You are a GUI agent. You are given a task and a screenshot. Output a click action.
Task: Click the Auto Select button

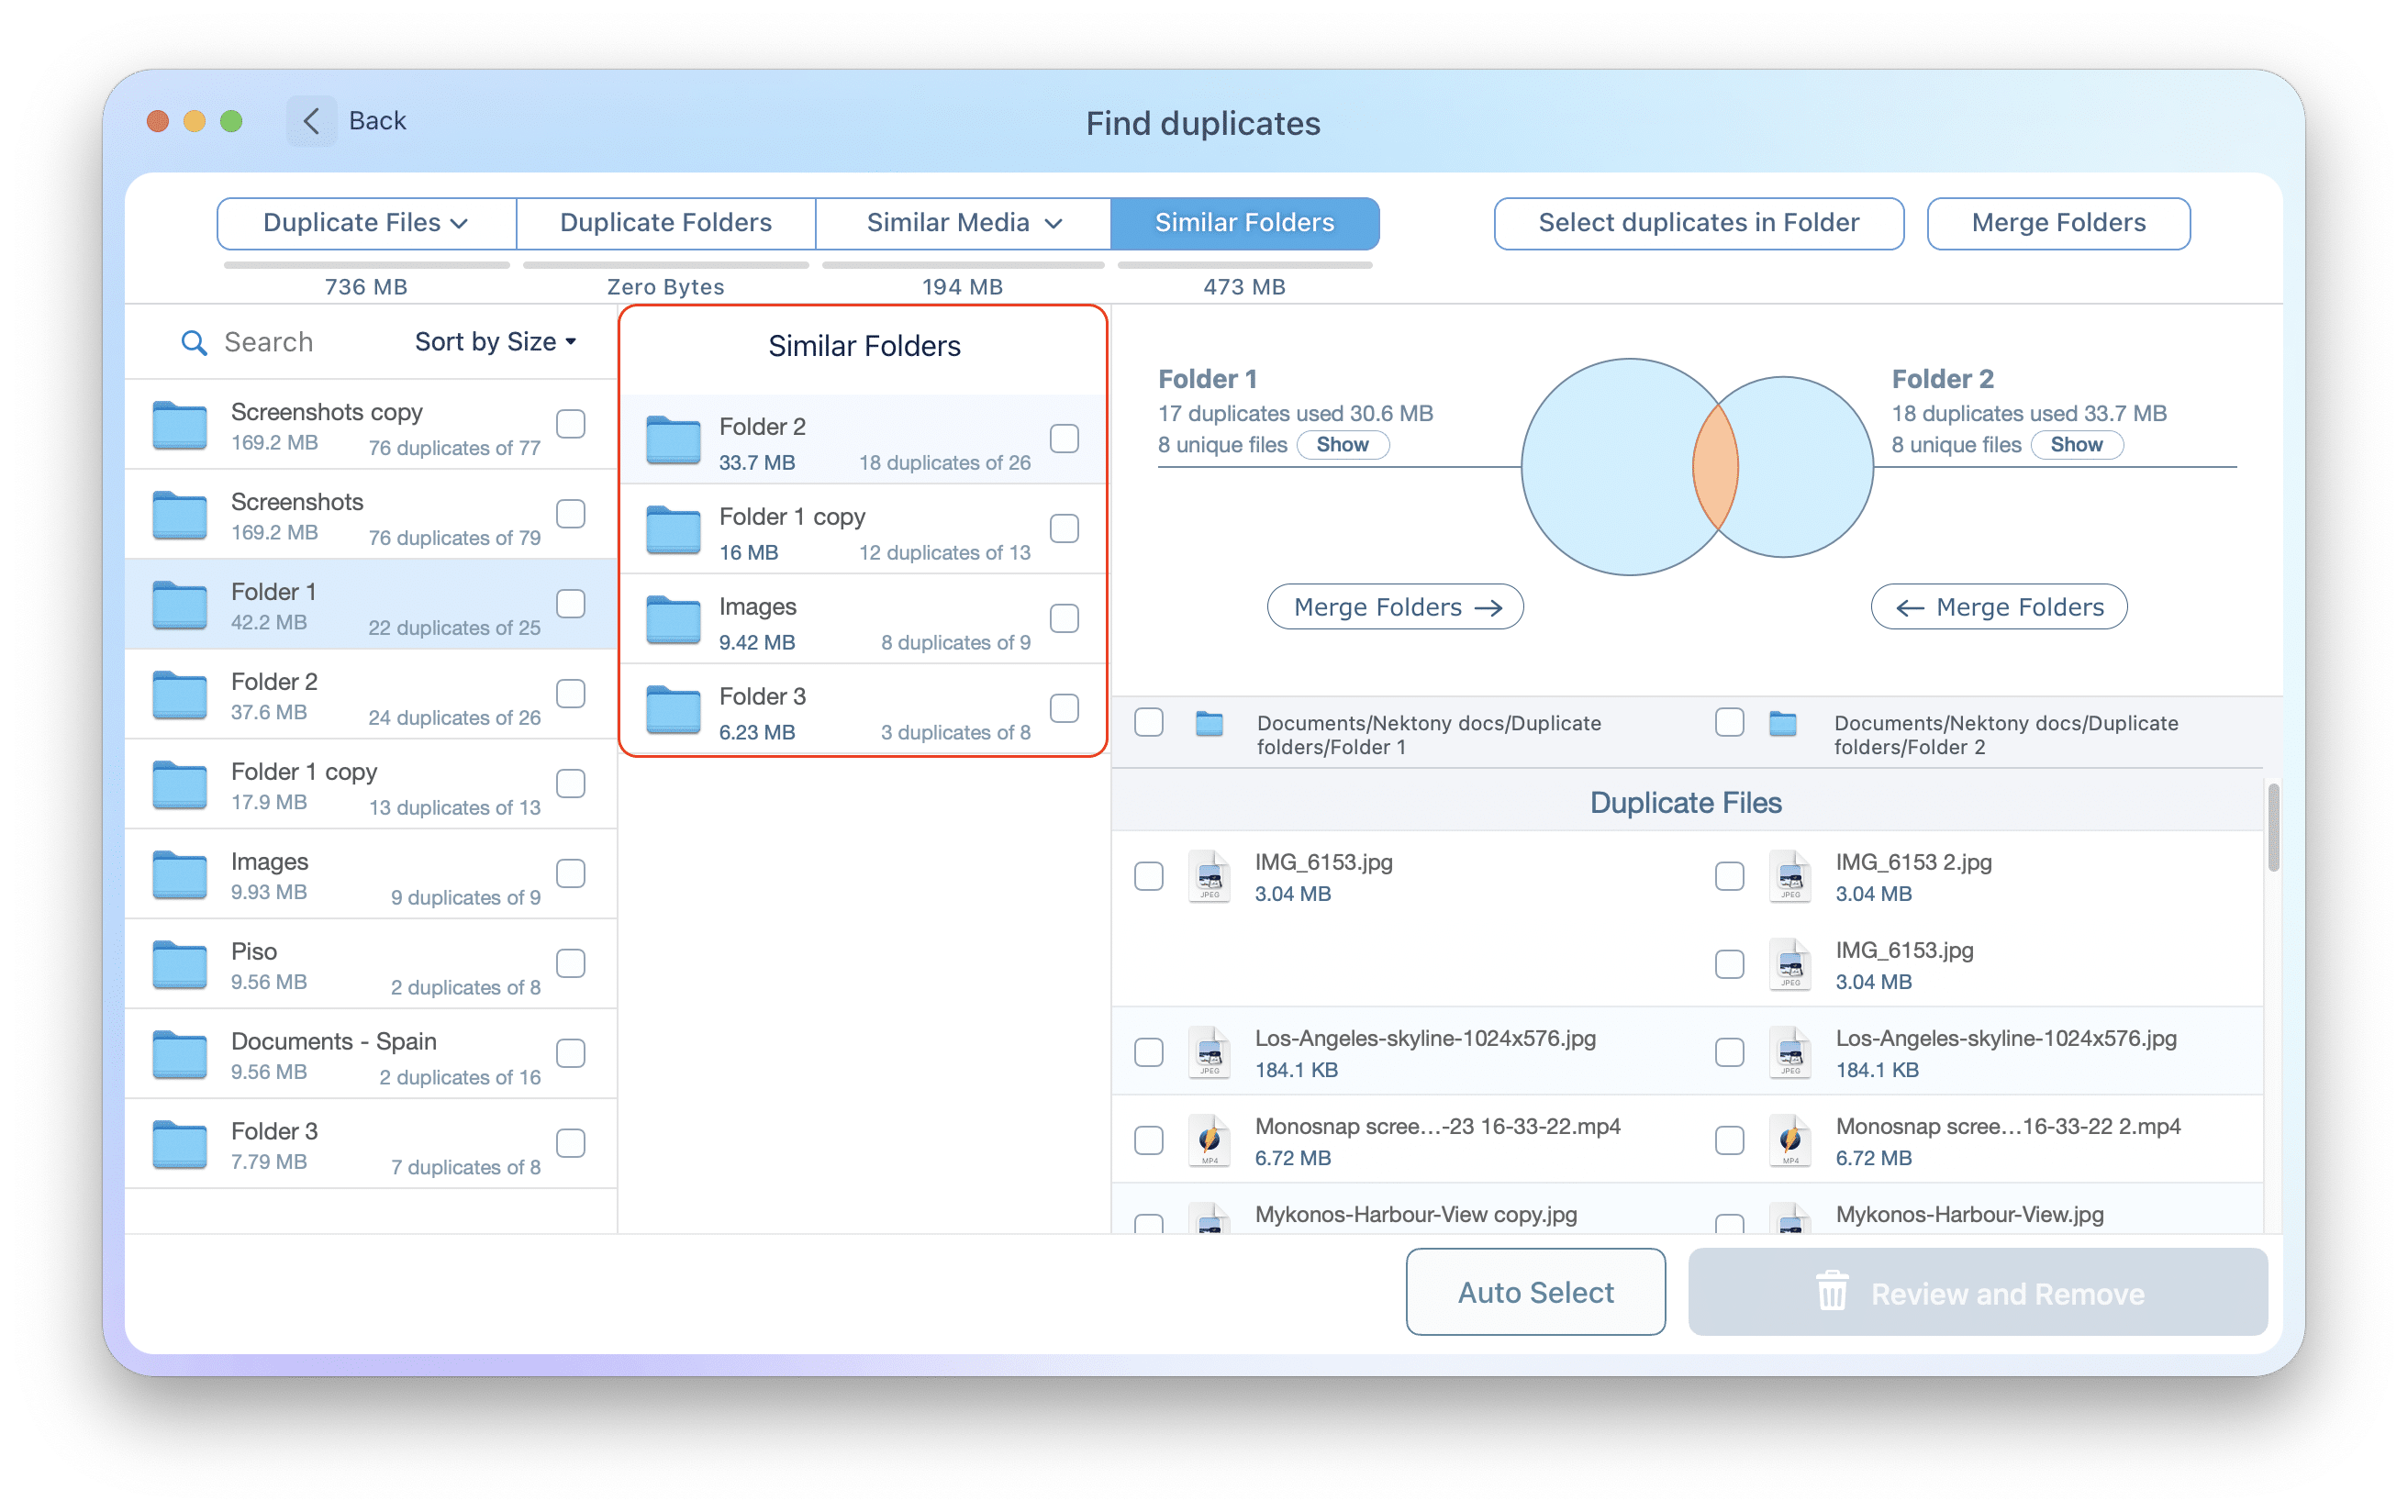(x=1535, y=1292)
